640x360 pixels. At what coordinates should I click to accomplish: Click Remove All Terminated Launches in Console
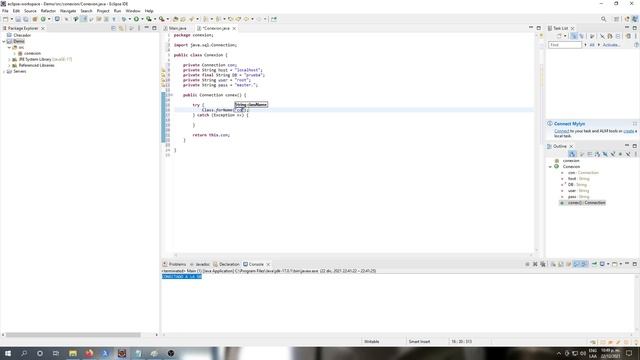[543, 264]
